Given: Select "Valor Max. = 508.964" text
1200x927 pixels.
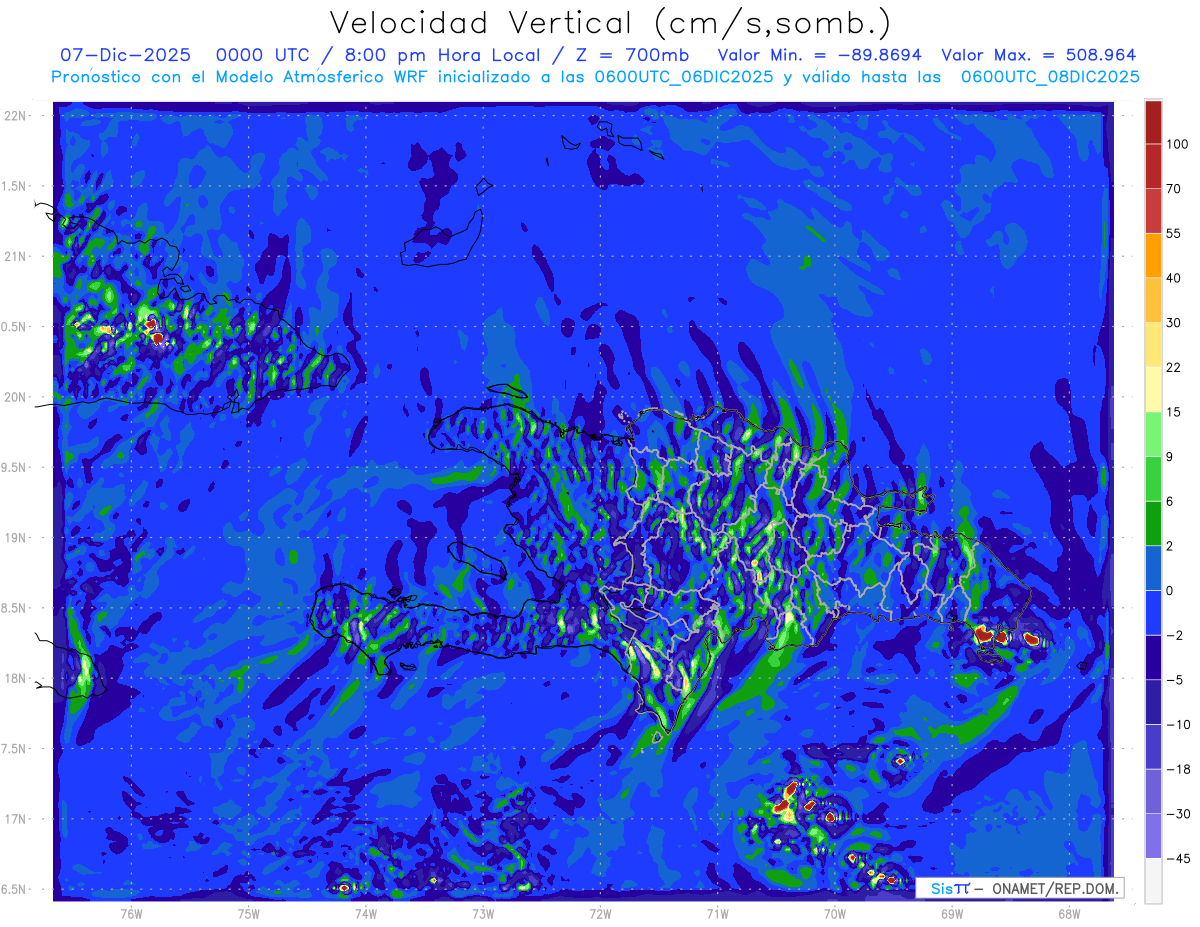Looking at the screenshot, I should pyautogui.click(x=1039, y=55).
